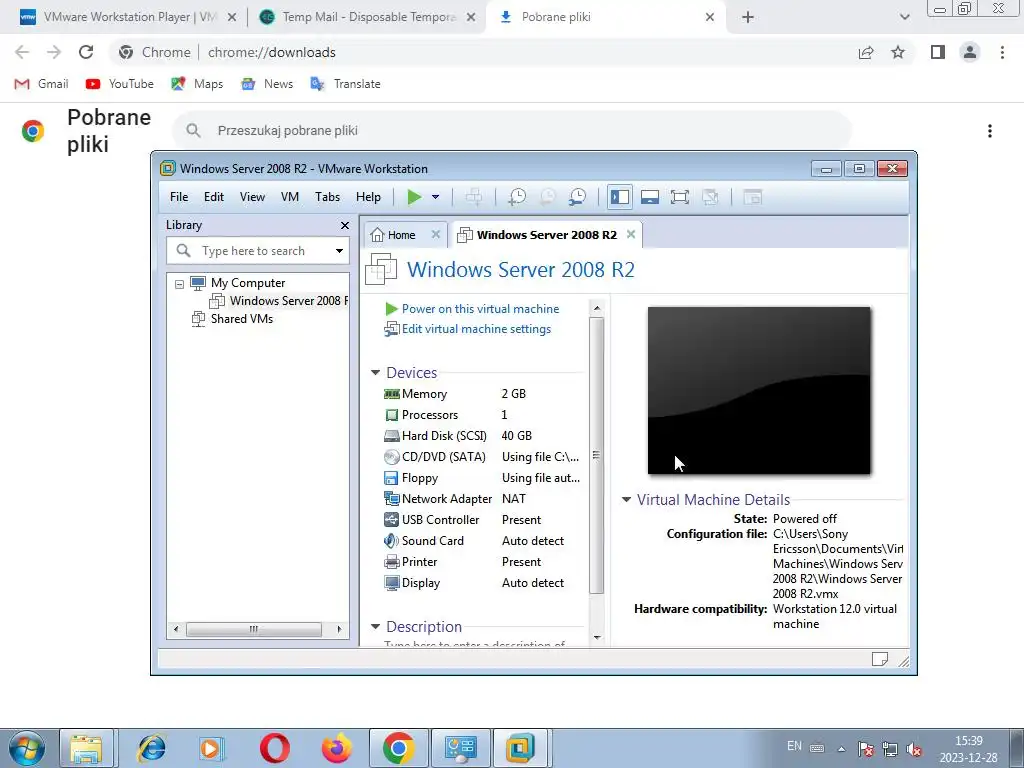Select the USB Controller device
The width and height of the screenshot is (1024, 768).
coord(482,520)
